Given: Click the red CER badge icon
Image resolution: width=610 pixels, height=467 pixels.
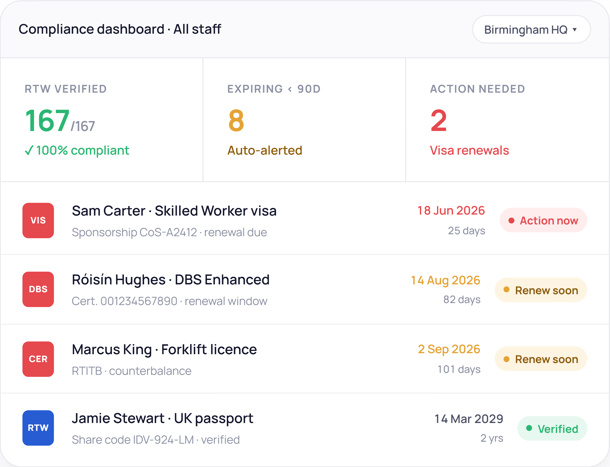Looking at the screenshot, I should tap(38, 359).
